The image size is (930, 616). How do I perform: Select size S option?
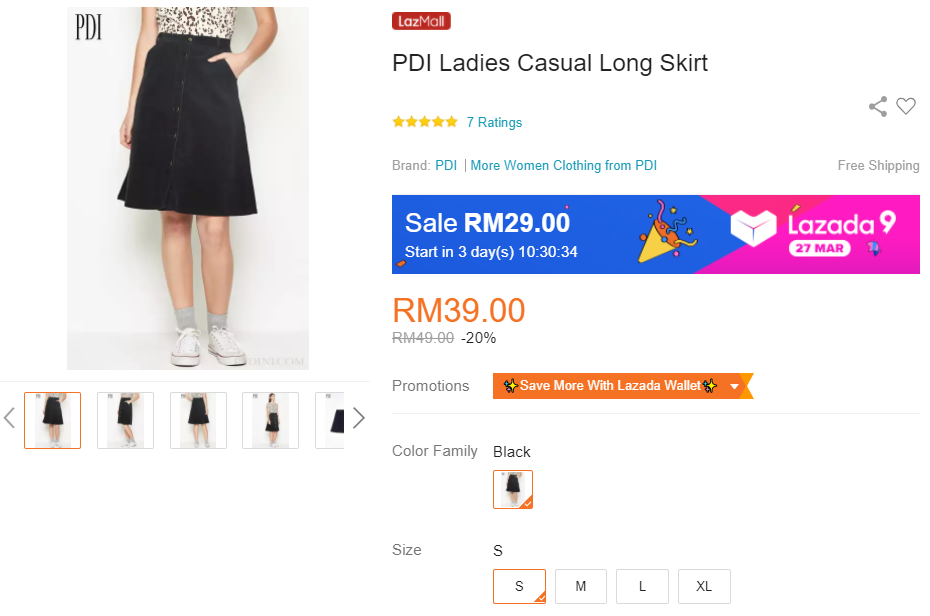pos(519,587)
